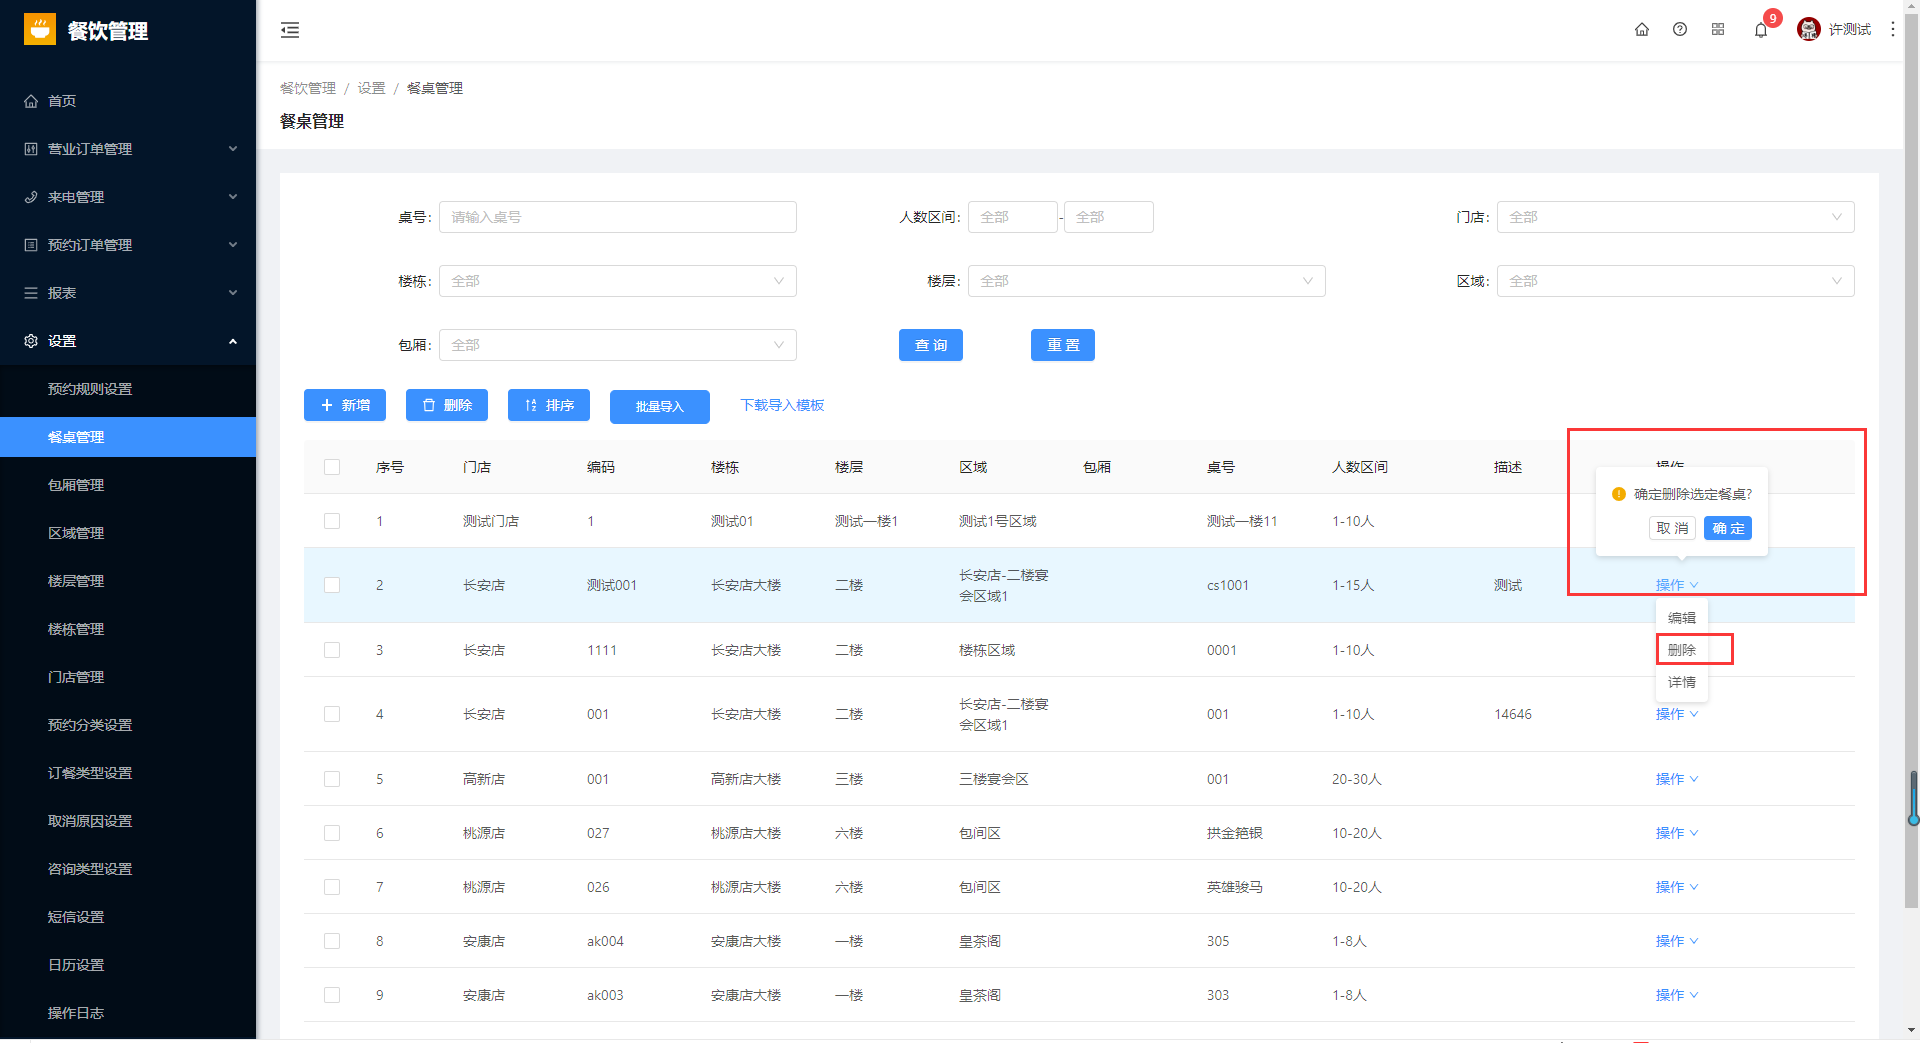Open 门店管理 in the sidebar
Screen dimensions: 1920x1043
(x=128, y=677)
